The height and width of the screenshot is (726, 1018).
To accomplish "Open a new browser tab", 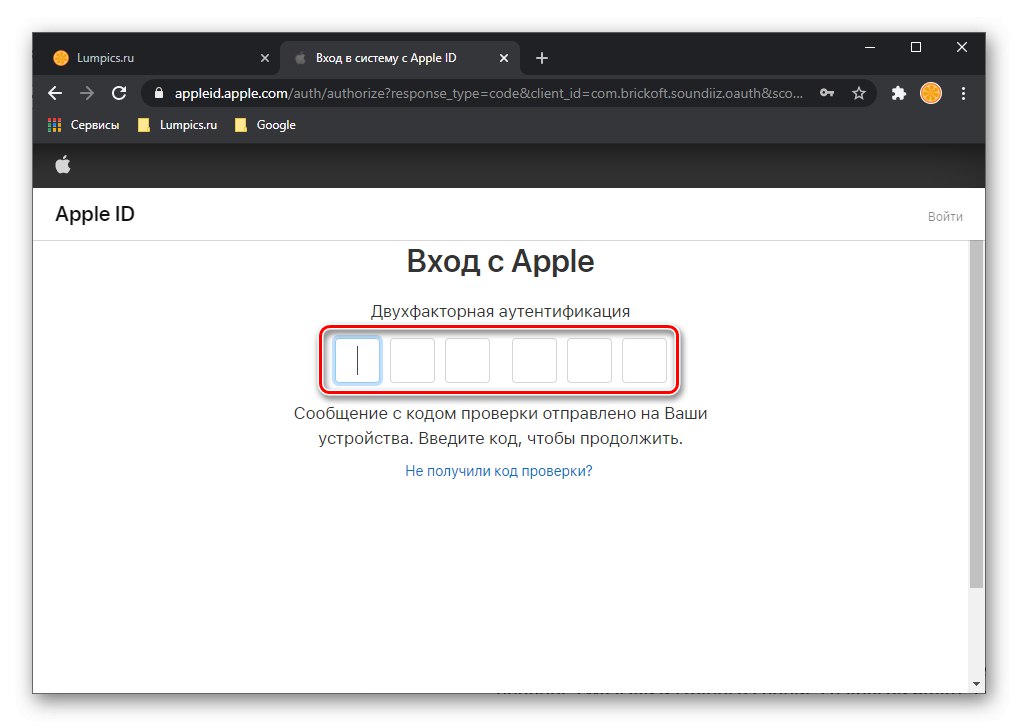I will click(x=541, y=58).
